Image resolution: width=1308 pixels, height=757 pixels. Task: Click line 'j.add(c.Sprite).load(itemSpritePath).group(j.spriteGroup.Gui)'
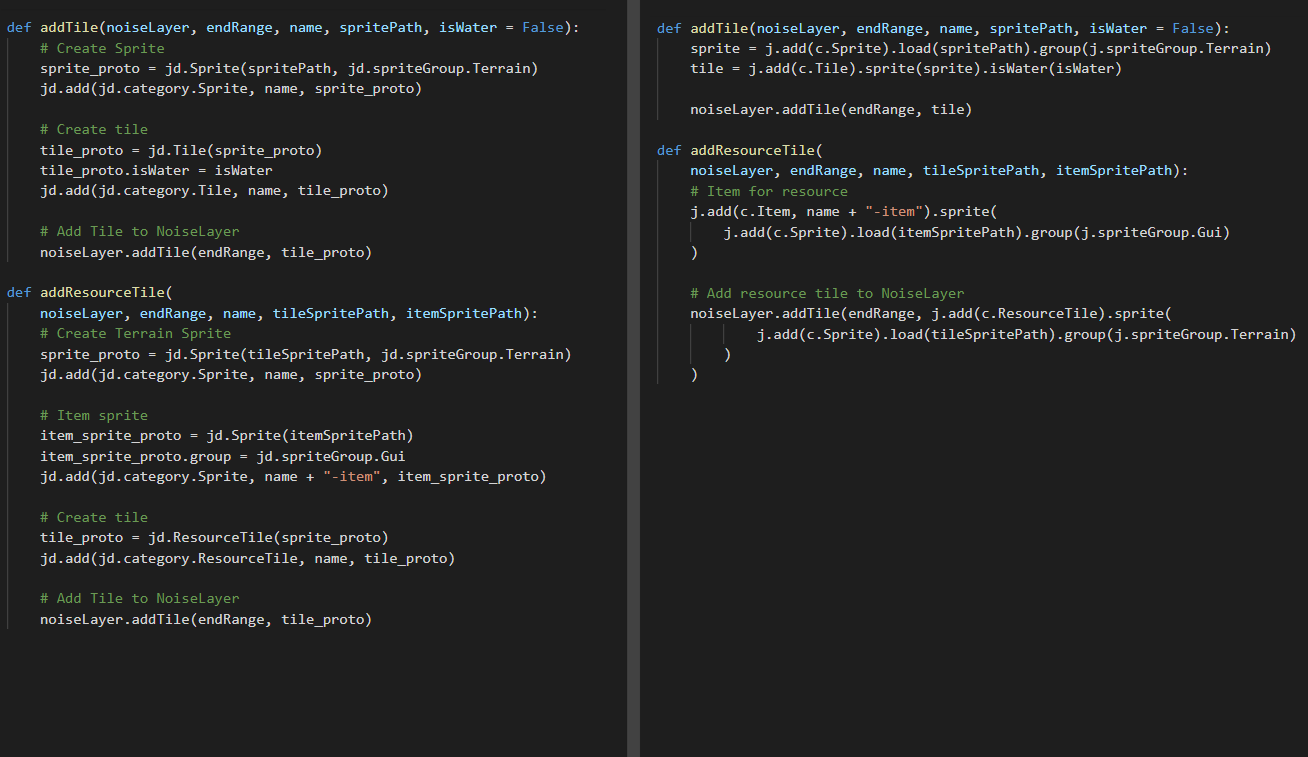[977, 232]
